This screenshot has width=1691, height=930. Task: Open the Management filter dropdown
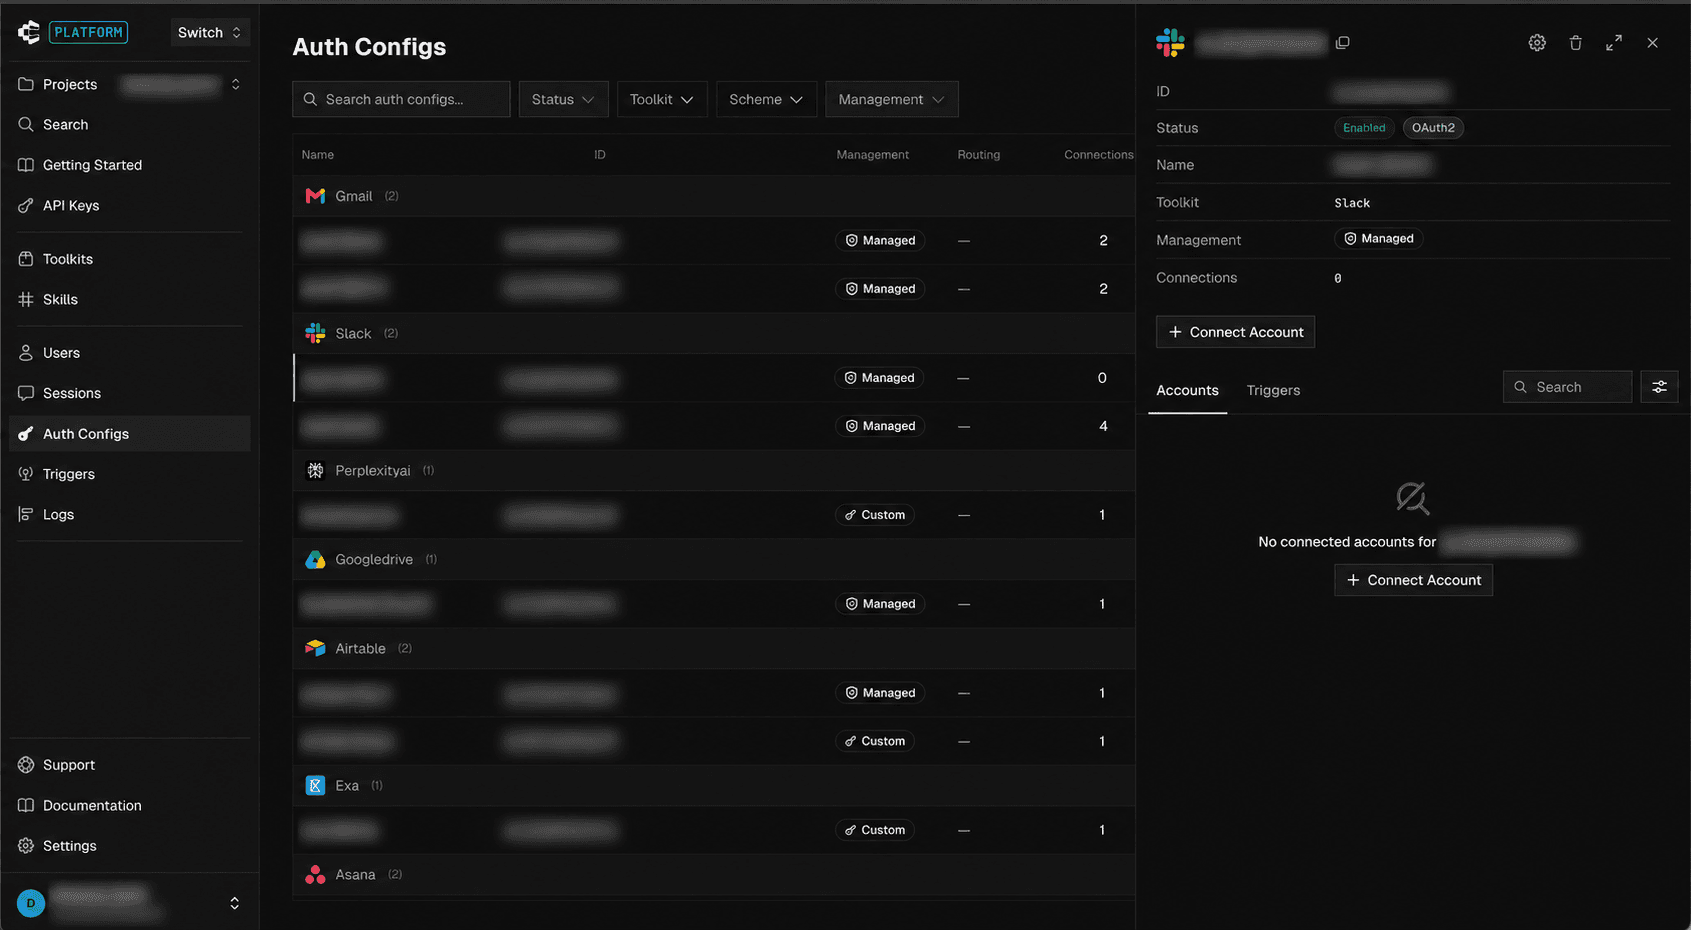point(892,99)
